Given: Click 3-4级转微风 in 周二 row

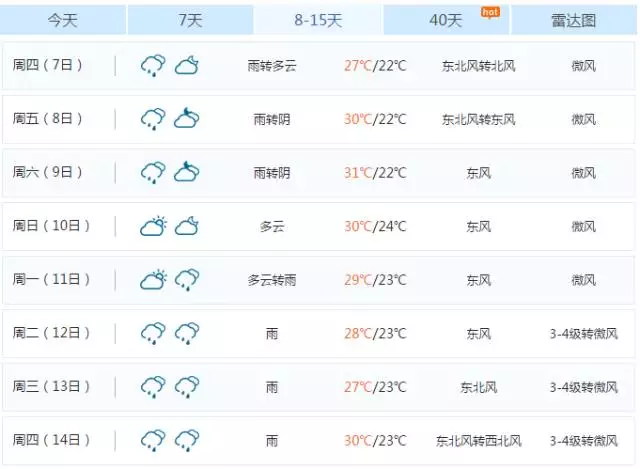Looking at the screenshot, I should 584,333.
